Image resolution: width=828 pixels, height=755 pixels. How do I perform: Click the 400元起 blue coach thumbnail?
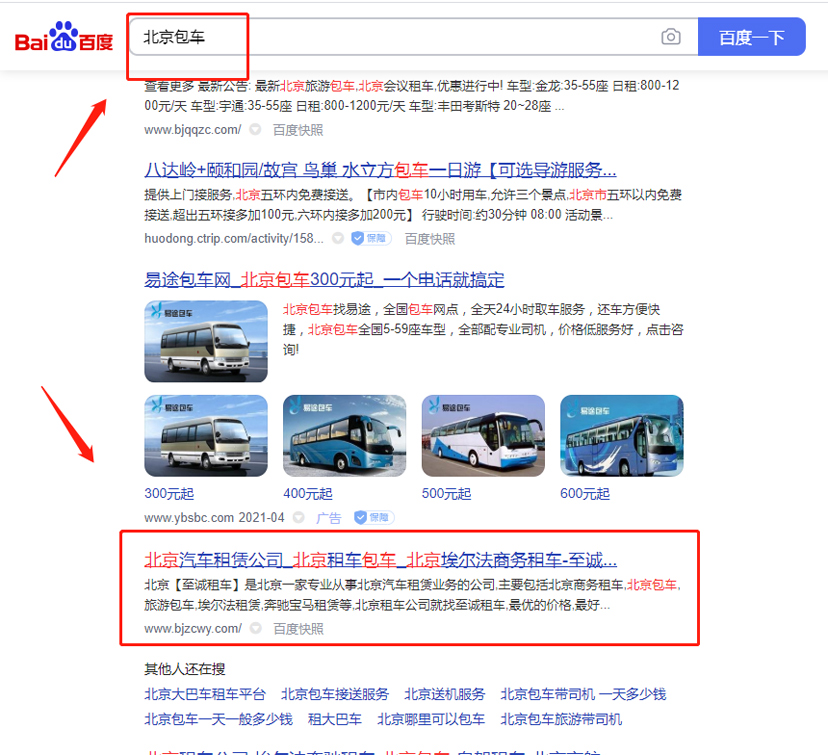(x=344, y=436)
